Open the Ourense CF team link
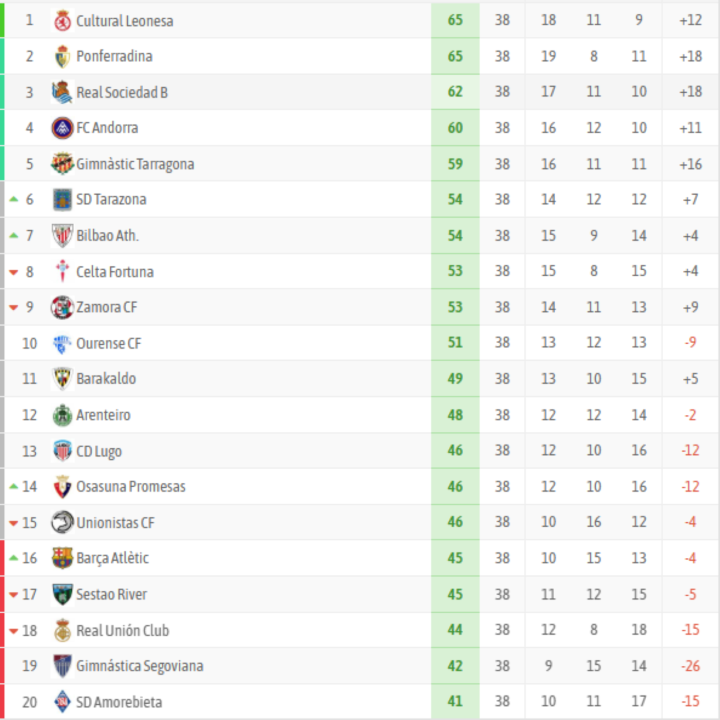This screenshot has height=720, width=720. (x=108, y=343)
